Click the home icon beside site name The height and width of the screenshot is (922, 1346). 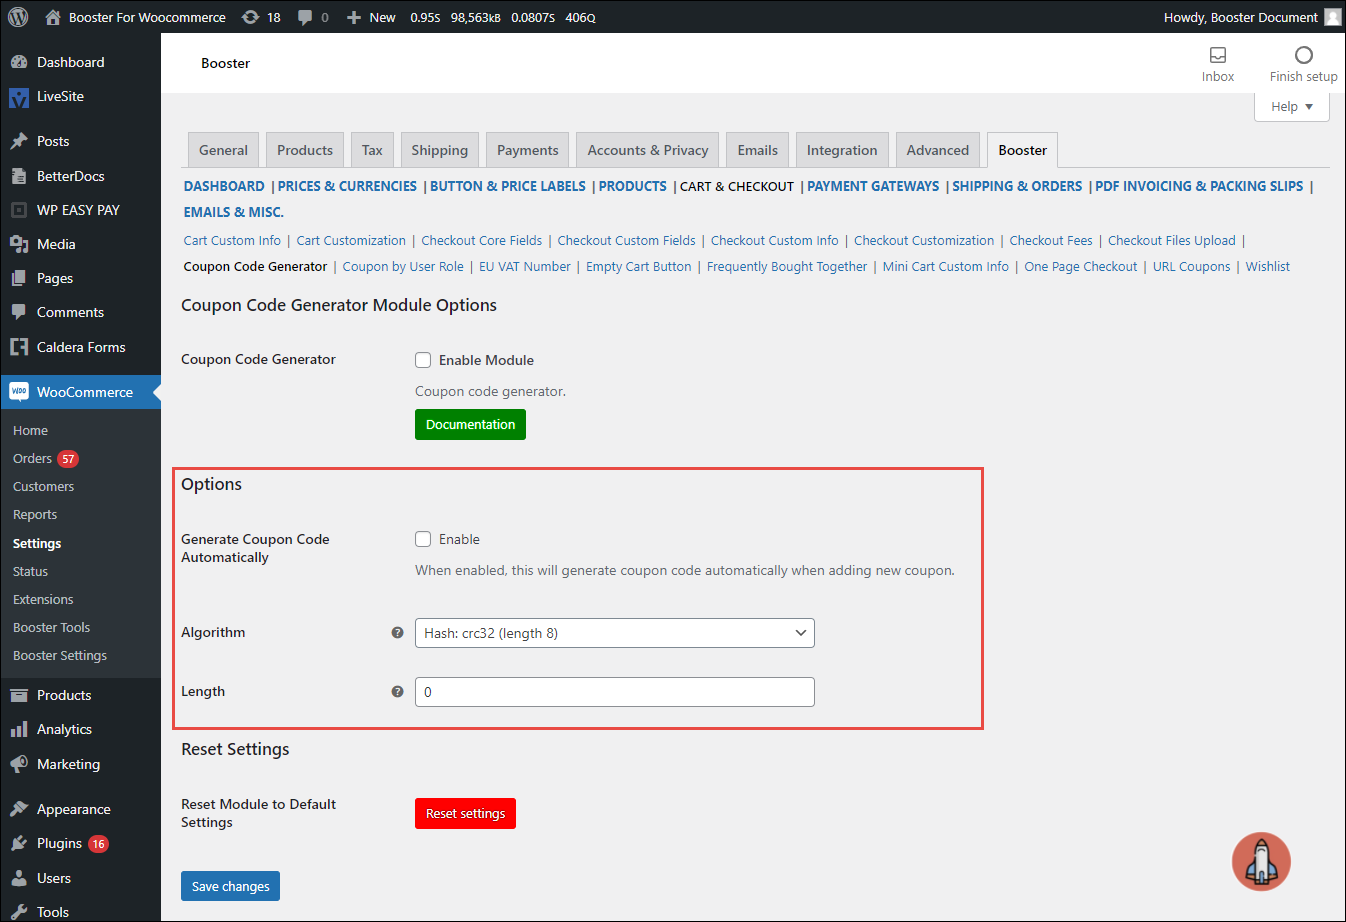53,17
